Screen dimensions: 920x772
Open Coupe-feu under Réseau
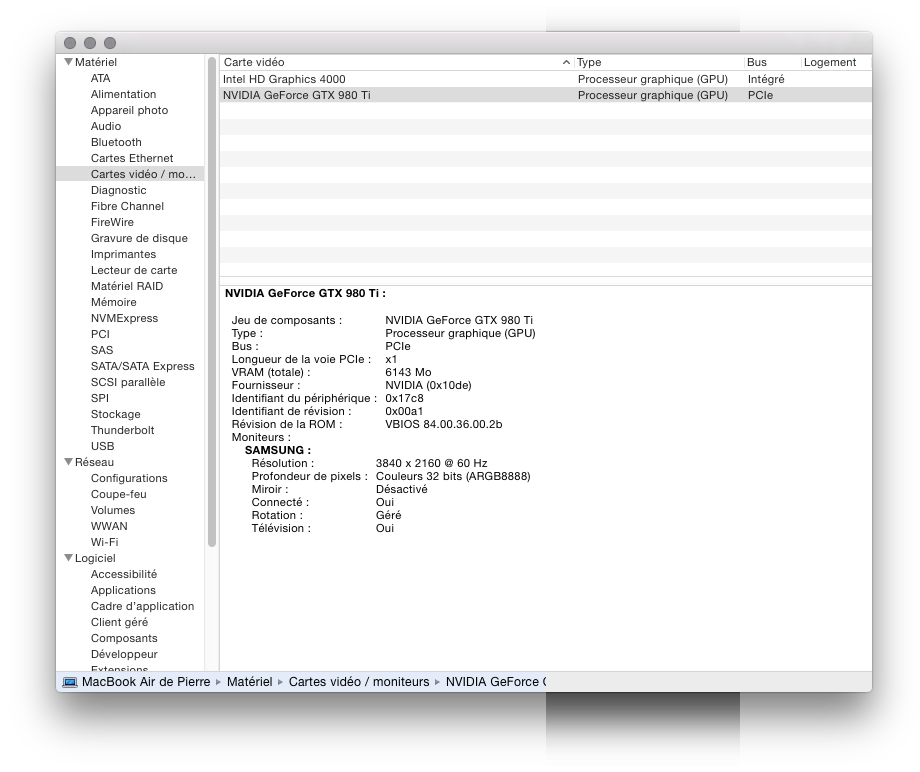[x=119, y=494]
